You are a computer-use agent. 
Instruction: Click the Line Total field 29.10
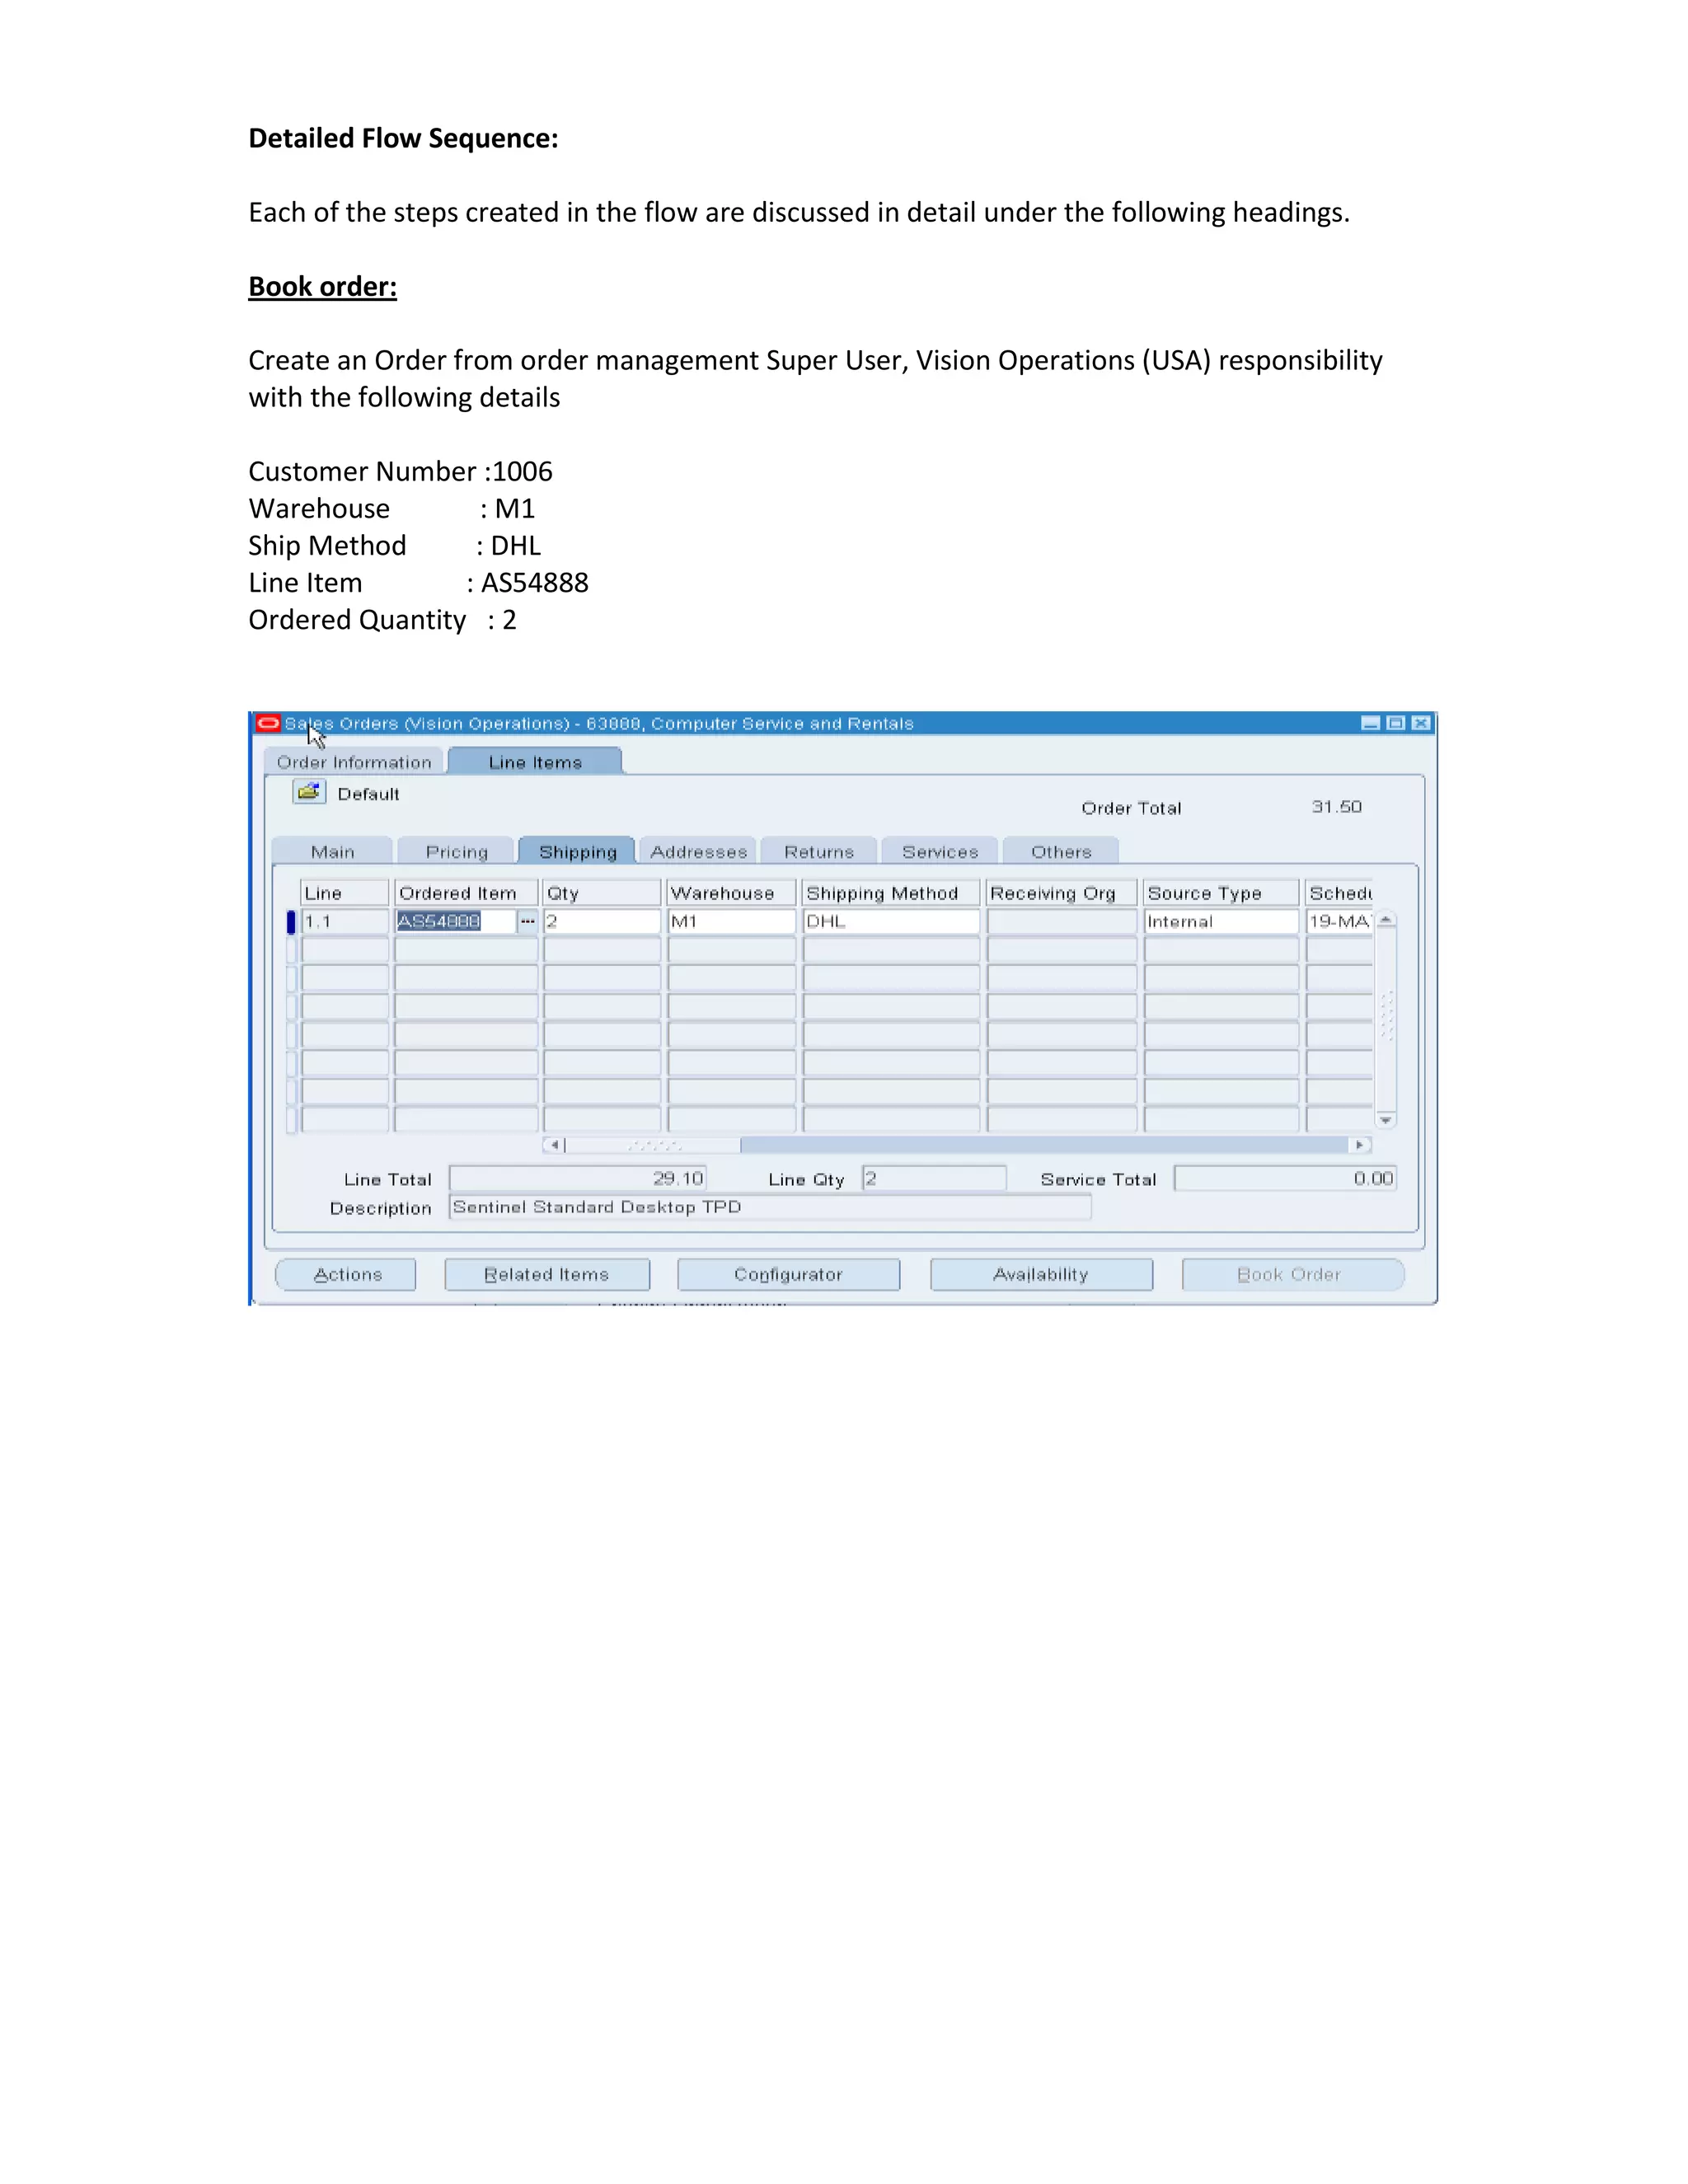[578, 1179]
